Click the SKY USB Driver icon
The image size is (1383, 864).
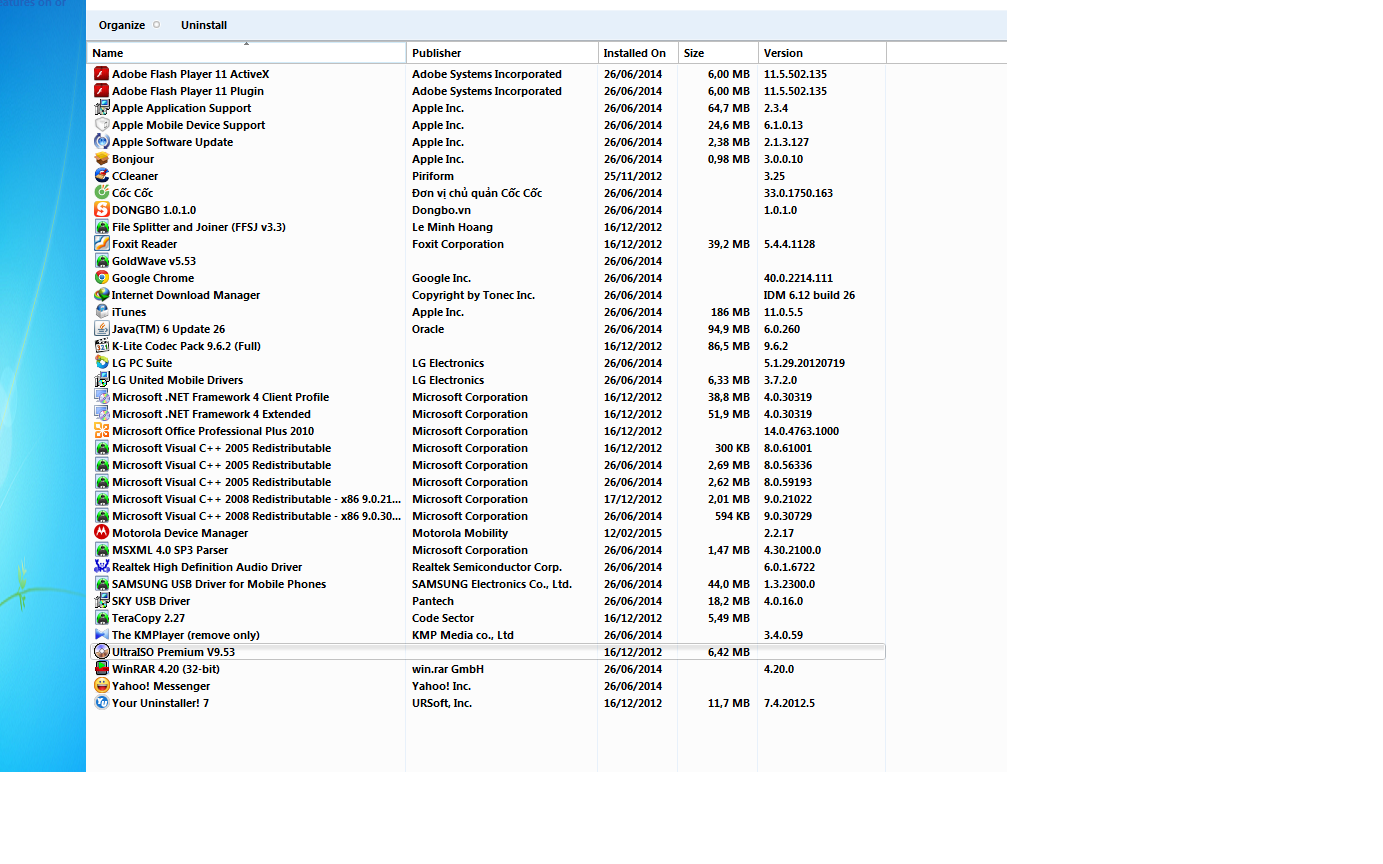tap(101, 601)
